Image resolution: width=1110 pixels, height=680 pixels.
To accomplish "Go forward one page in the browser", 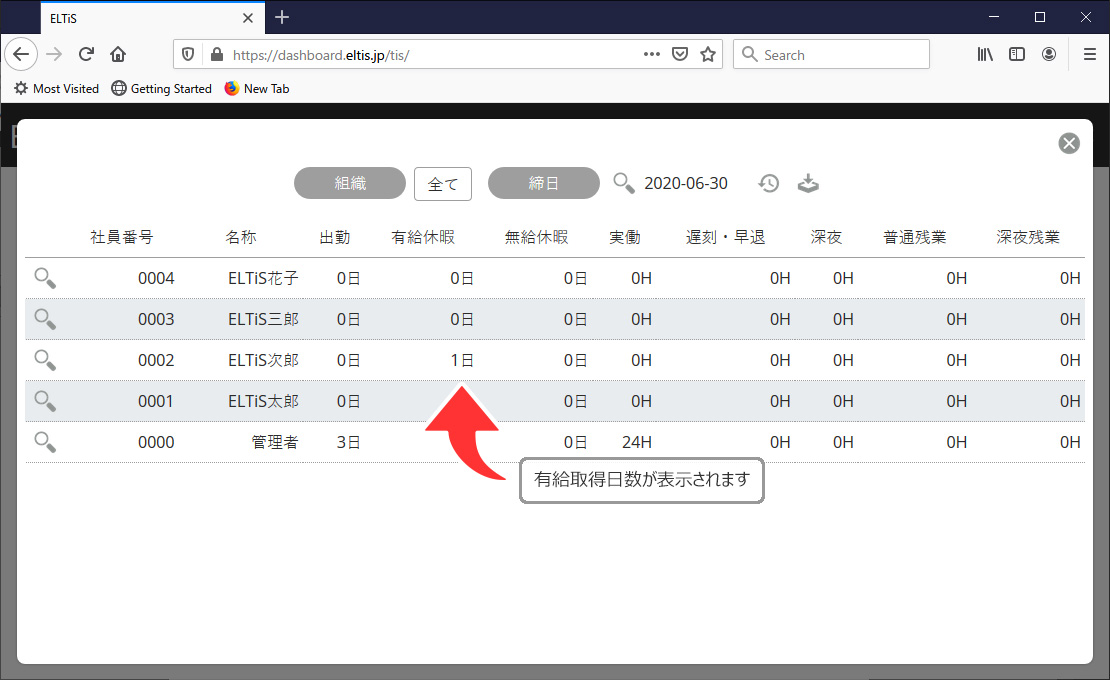I will point(55,54).
